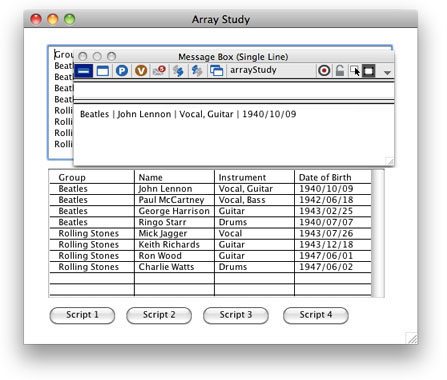This screenshot has height=380, width=447.
Task: Zoom Array Study window with green button
Action: click(x=69, y=19)
